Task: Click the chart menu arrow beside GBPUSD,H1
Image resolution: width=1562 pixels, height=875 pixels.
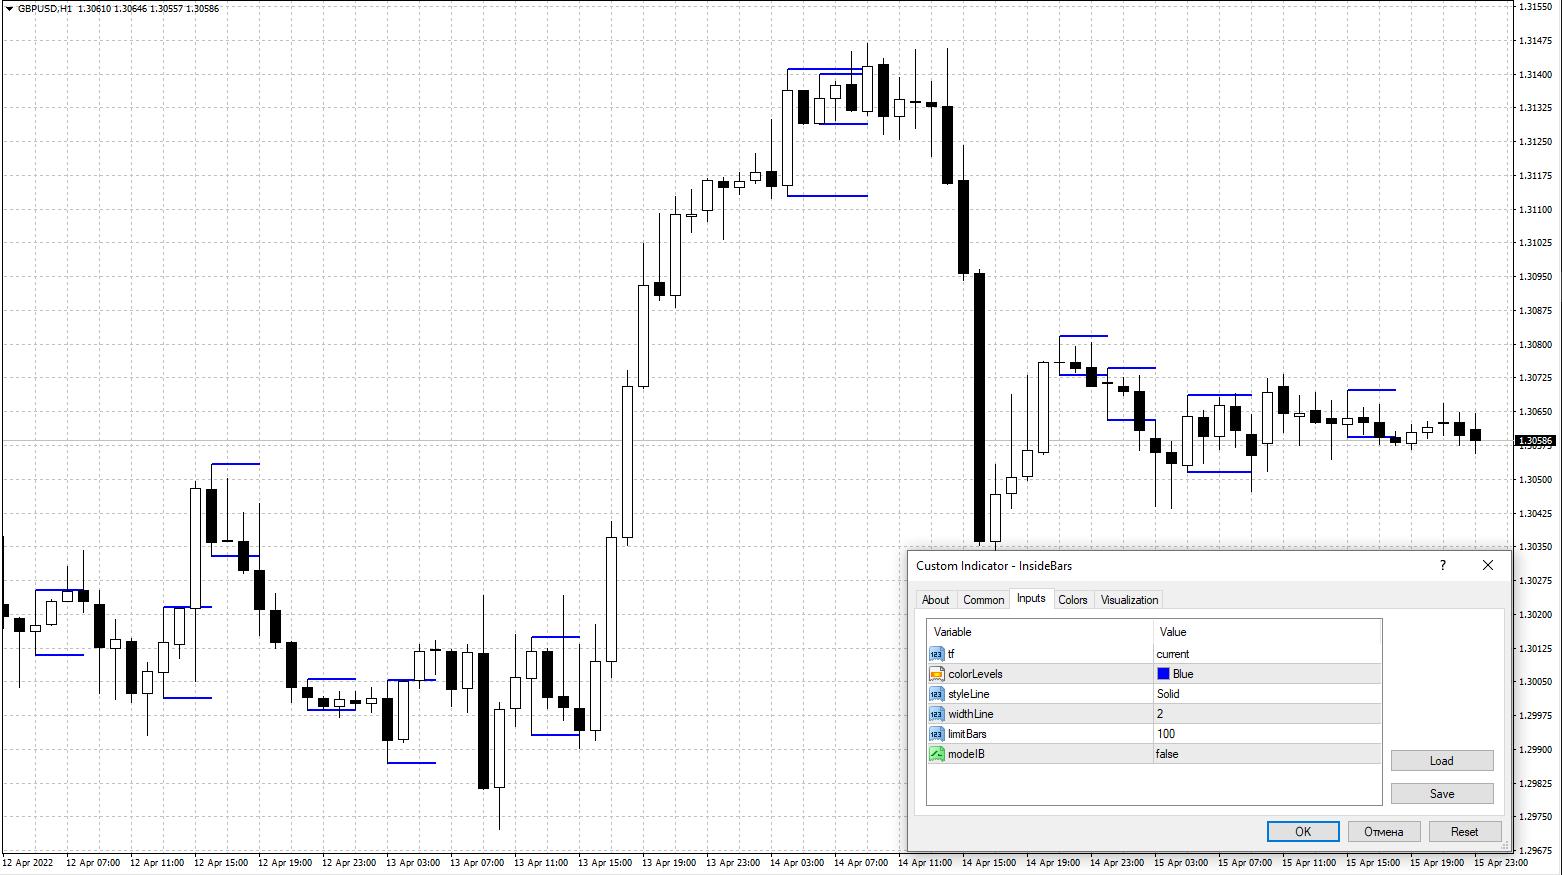Action: click(9, 9)
